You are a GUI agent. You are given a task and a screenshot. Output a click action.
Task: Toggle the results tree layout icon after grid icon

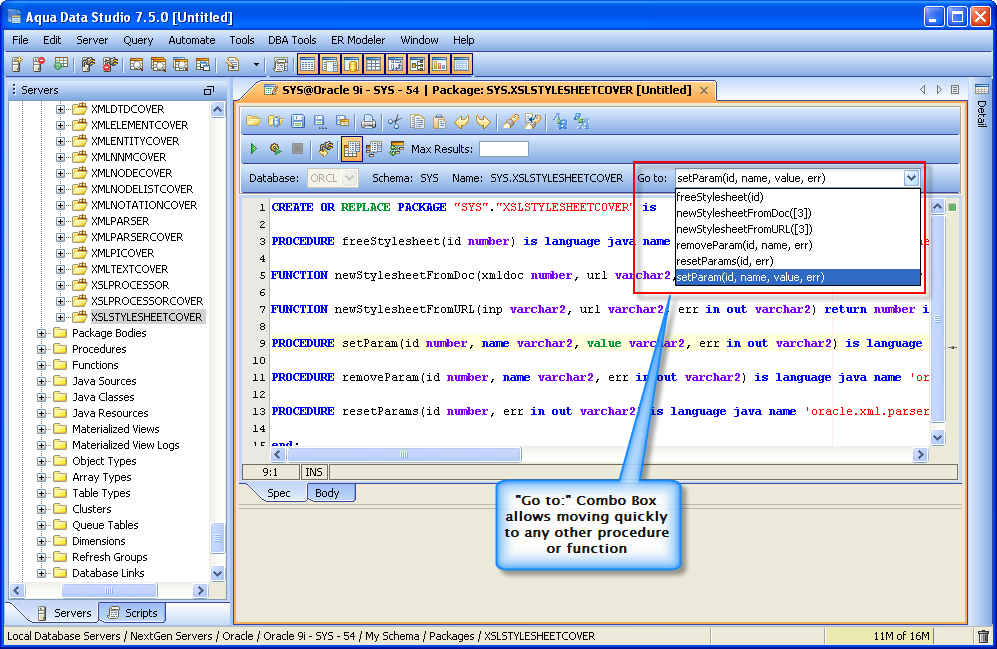[374, 149]
